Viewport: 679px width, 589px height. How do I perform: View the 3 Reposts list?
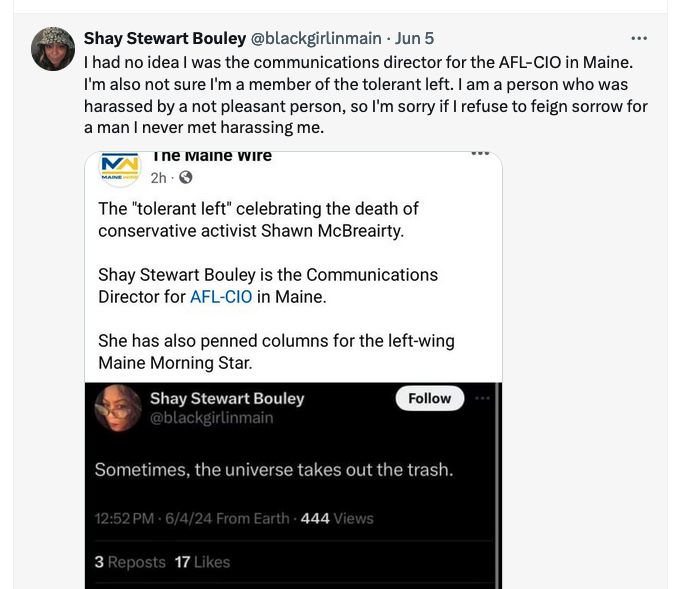tap(130, 562)
